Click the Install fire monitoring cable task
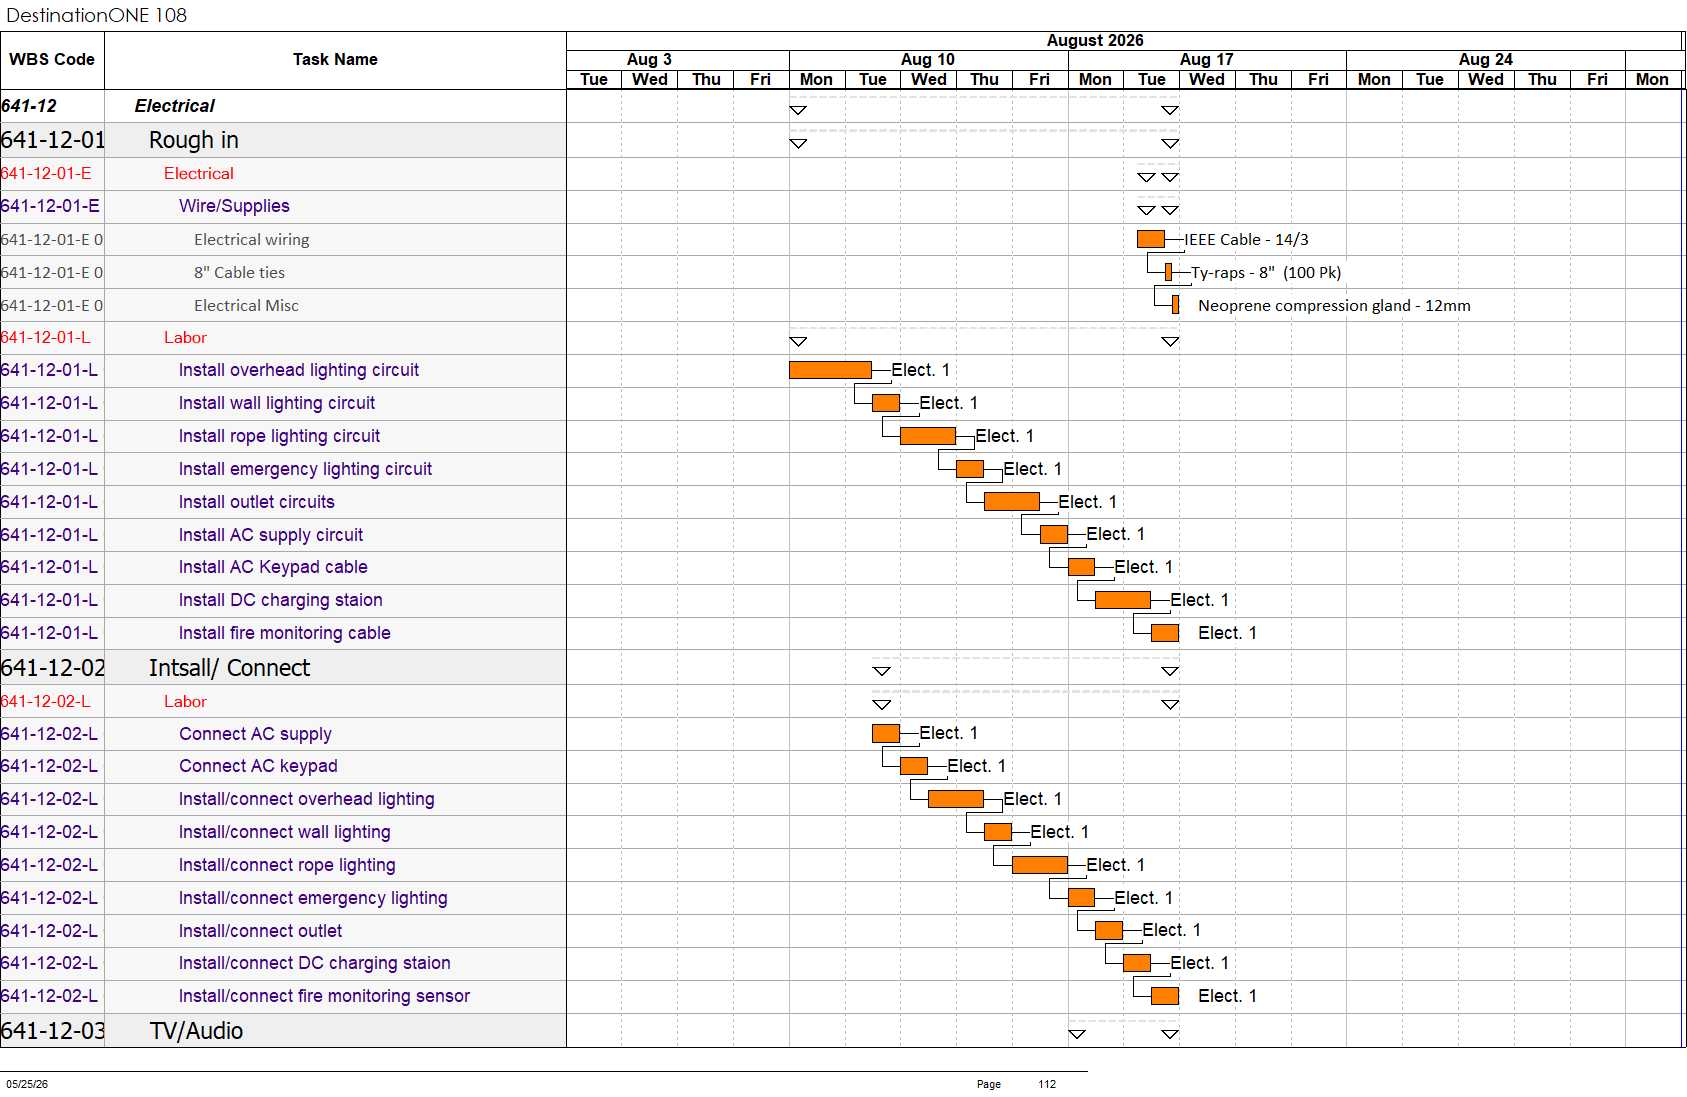 click(x=284, y=633)
